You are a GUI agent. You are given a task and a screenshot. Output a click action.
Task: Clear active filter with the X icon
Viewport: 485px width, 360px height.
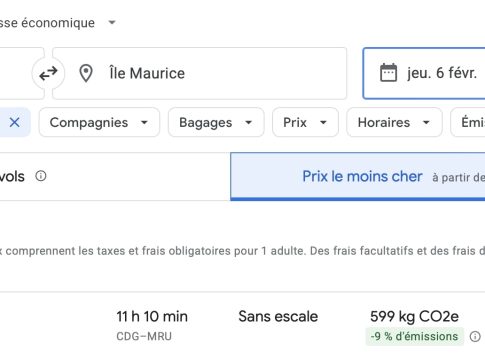[x=14, y=122]
